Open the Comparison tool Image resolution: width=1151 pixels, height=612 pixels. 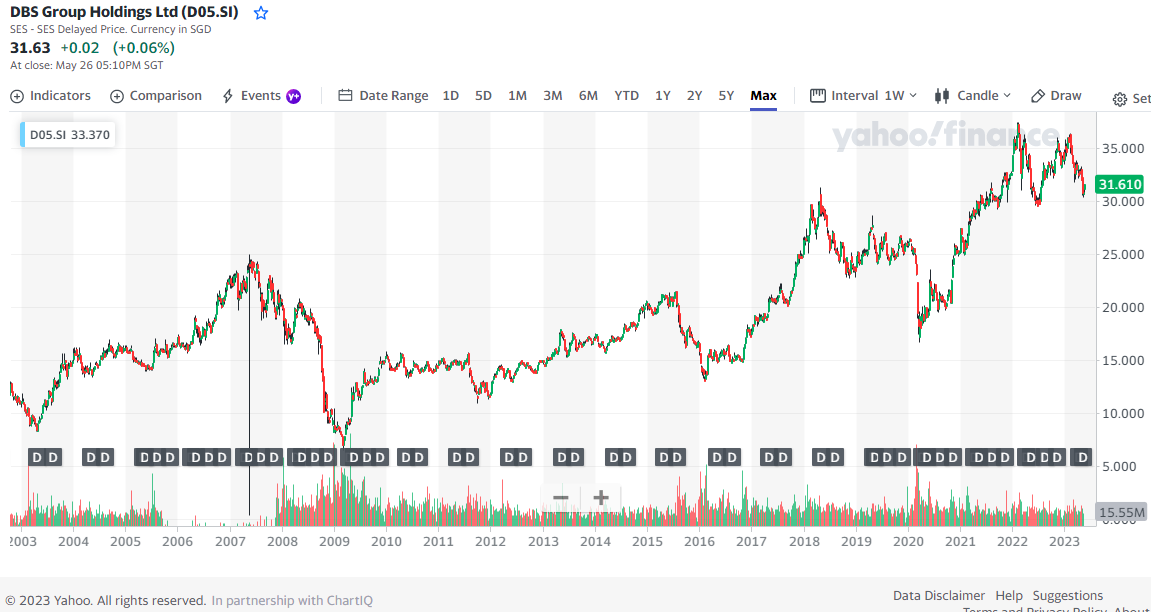pos(156,95)
